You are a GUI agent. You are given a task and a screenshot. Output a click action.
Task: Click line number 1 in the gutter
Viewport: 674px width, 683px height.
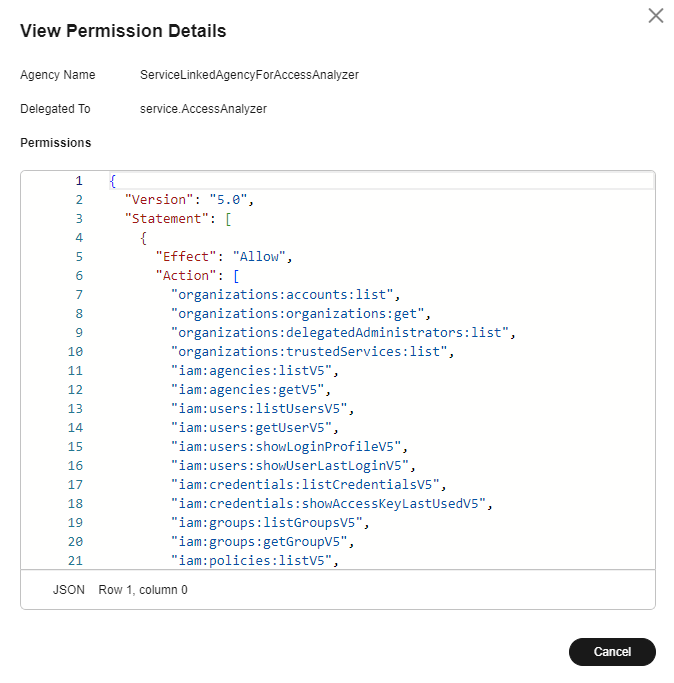click(x=78, y=181)
